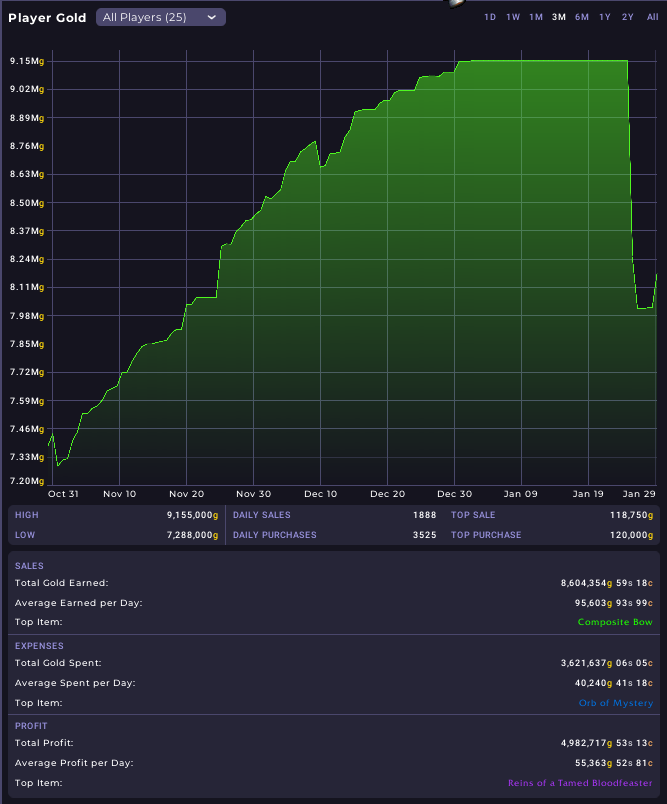
Task: Set the time range to 1M
Action: [x=536, y=17]
